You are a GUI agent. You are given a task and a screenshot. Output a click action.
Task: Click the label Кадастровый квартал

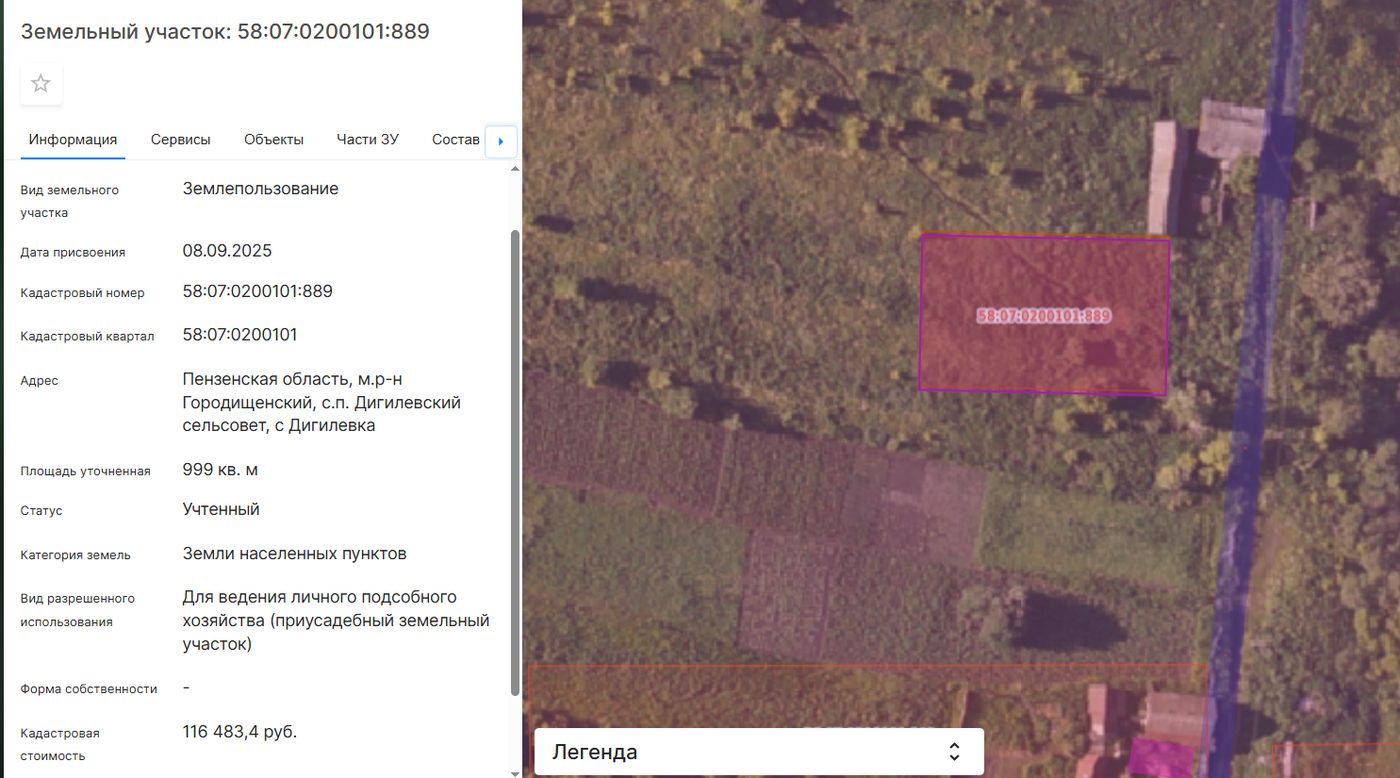(87, 336)
